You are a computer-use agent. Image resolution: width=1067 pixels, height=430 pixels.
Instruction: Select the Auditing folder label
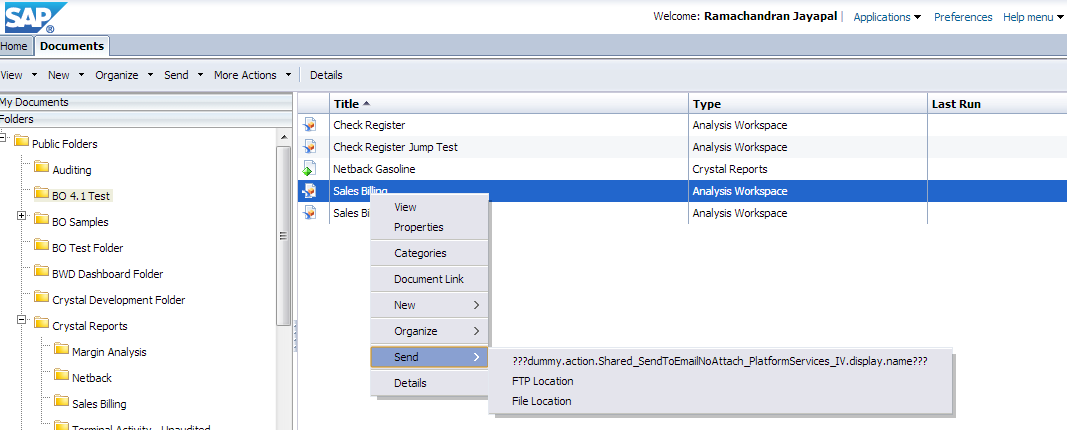pos(71,170)
